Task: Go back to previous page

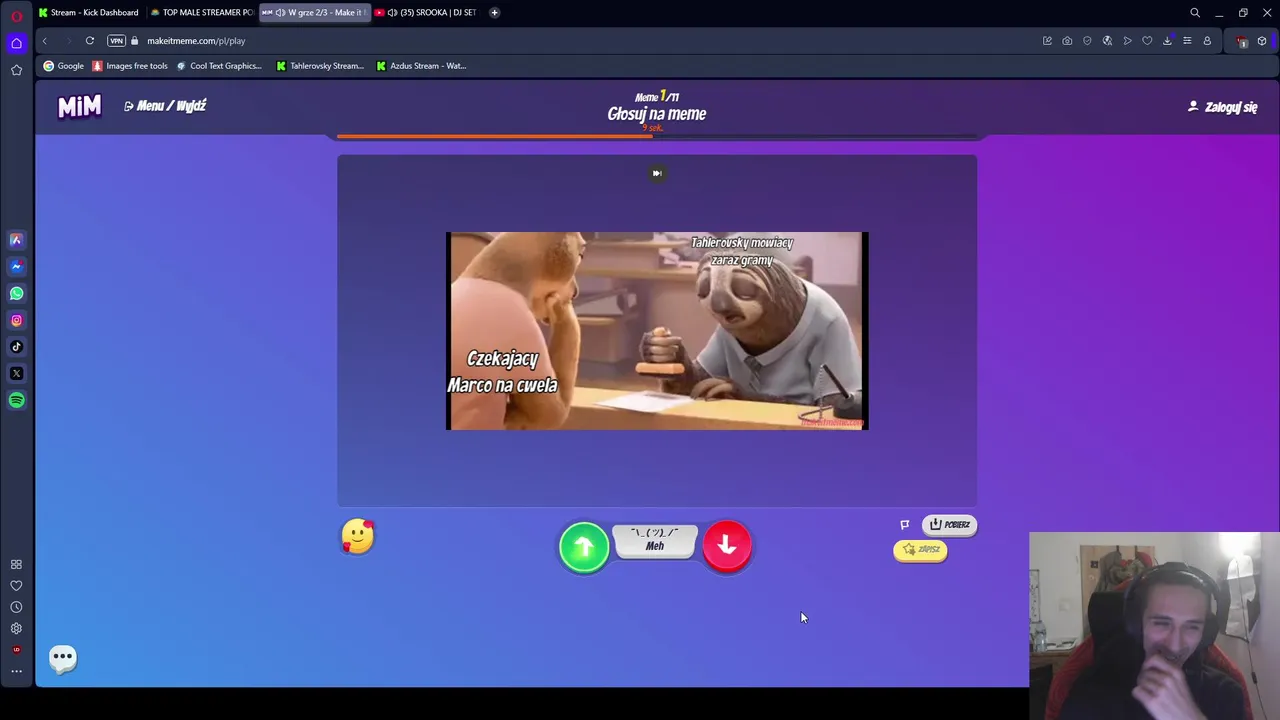Action: coord(44,41)
